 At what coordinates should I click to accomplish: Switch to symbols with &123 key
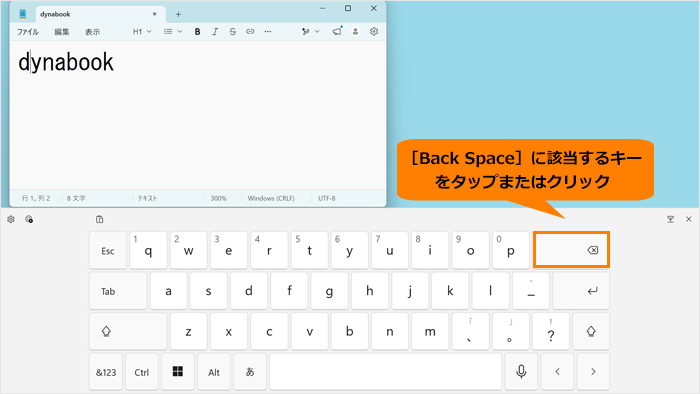click(106, 372)
